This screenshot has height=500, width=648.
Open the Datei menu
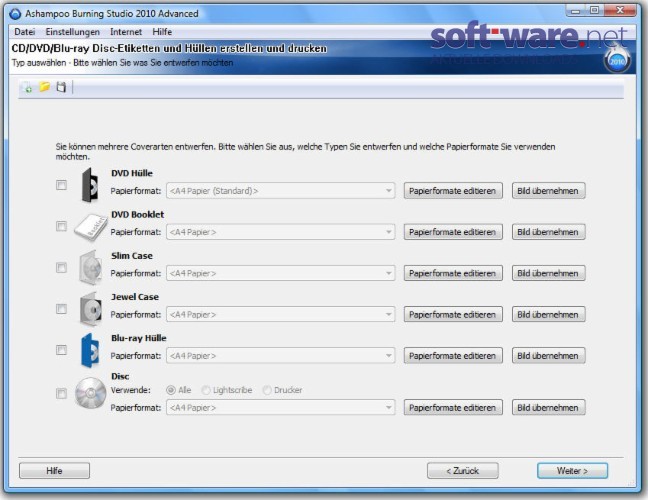[25, 32]
